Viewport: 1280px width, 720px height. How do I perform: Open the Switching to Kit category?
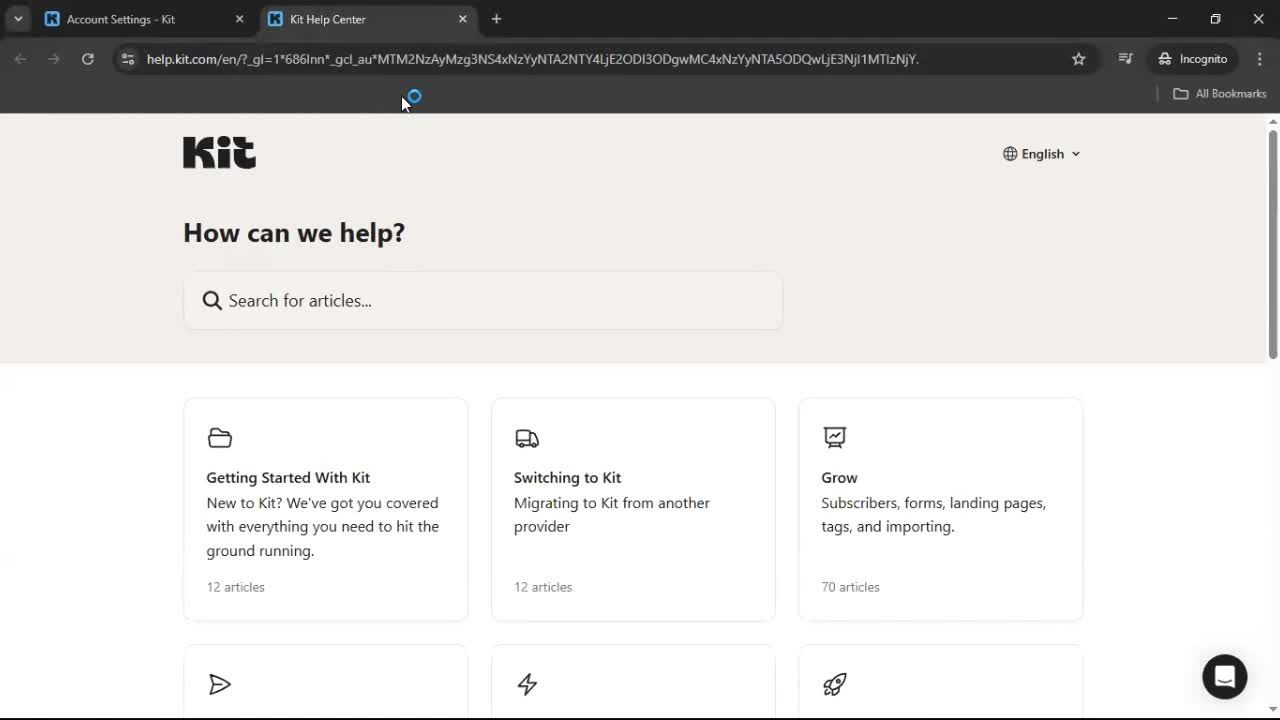click(633, 508)
